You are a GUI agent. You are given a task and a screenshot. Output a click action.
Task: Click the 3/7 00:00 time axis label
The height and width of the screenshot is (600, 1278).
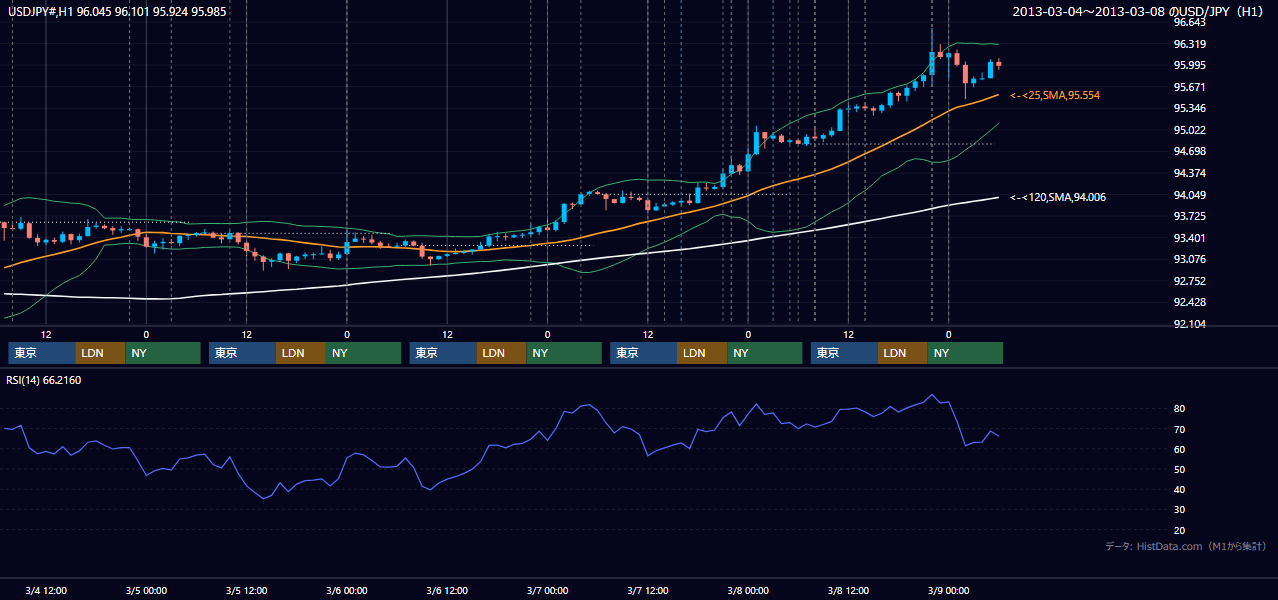(547, 590)
